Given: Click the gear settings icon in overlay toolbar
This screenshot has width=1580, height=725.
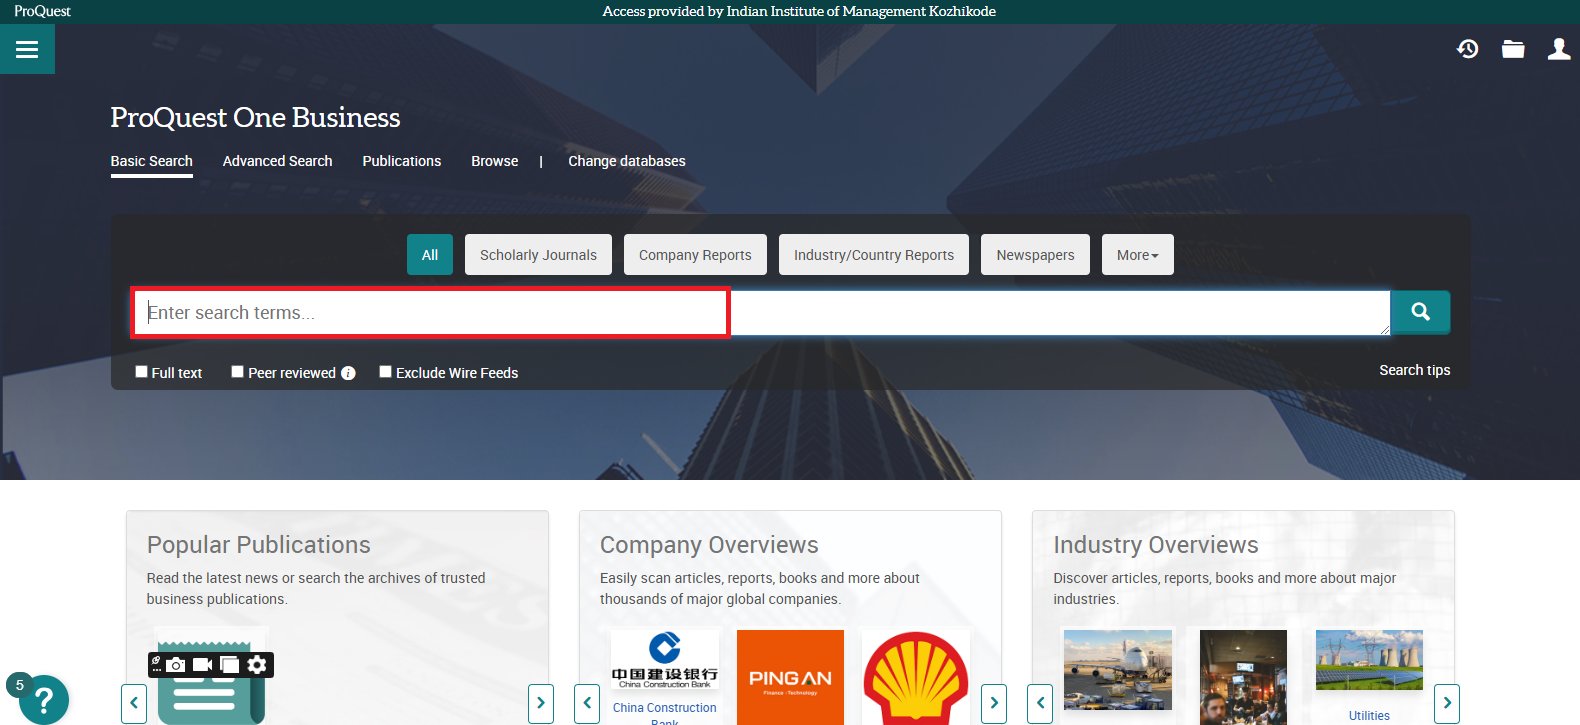Looking at the screenshot, I should click(257, 665).
